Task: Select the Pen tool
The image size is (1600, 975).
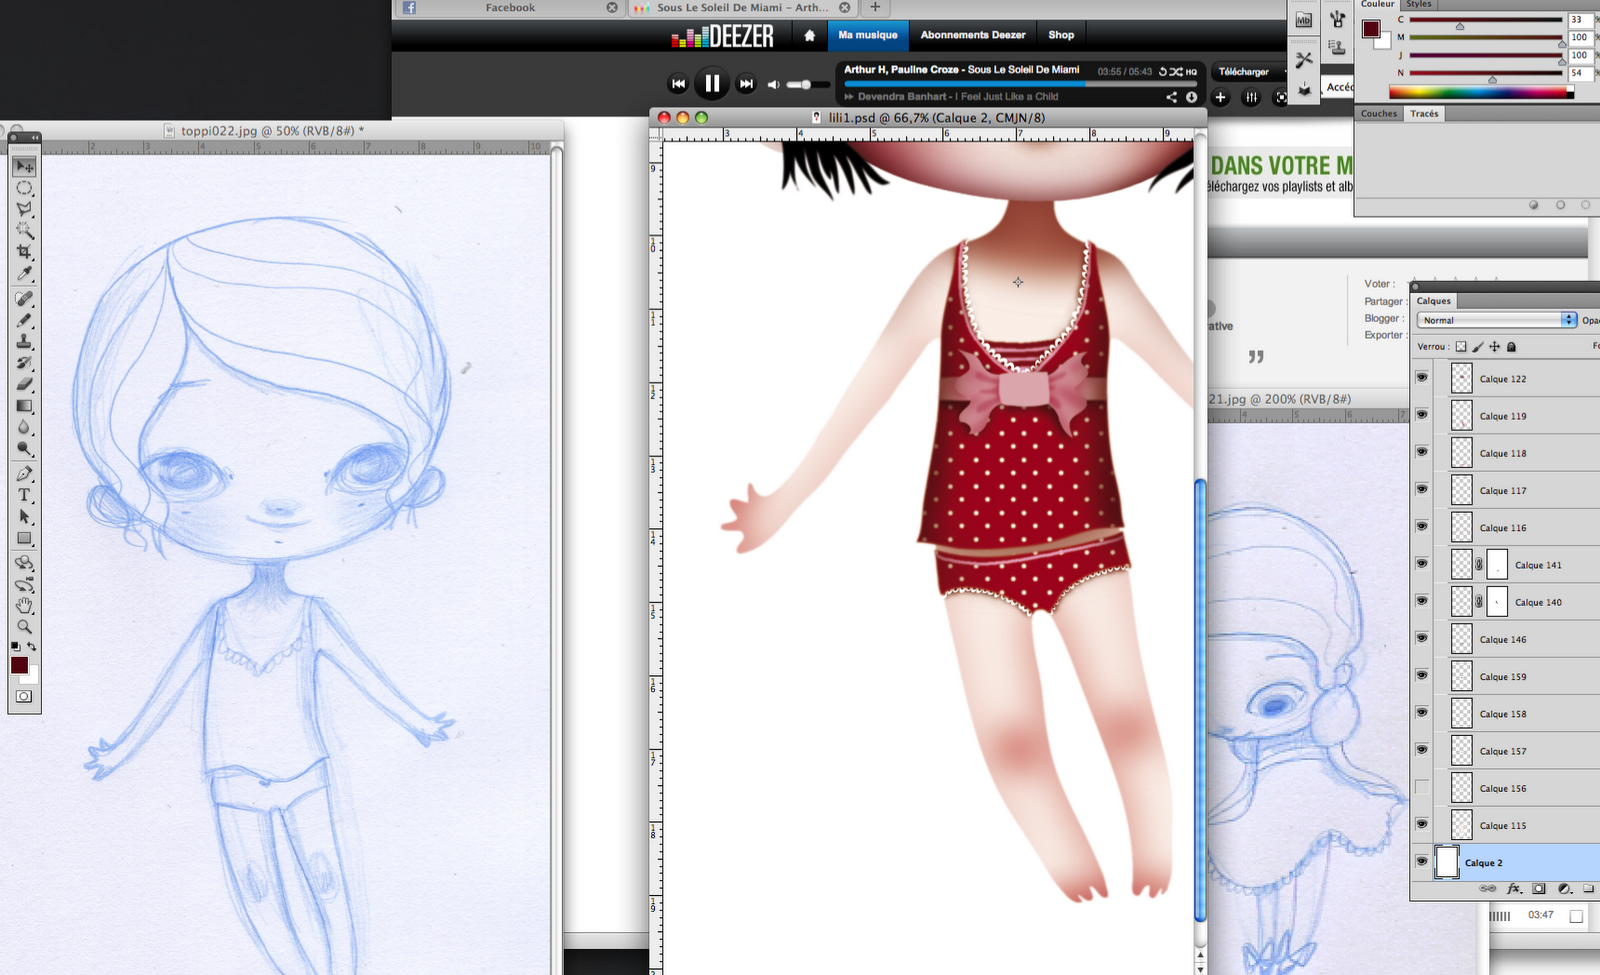Action: pos(25,474)
